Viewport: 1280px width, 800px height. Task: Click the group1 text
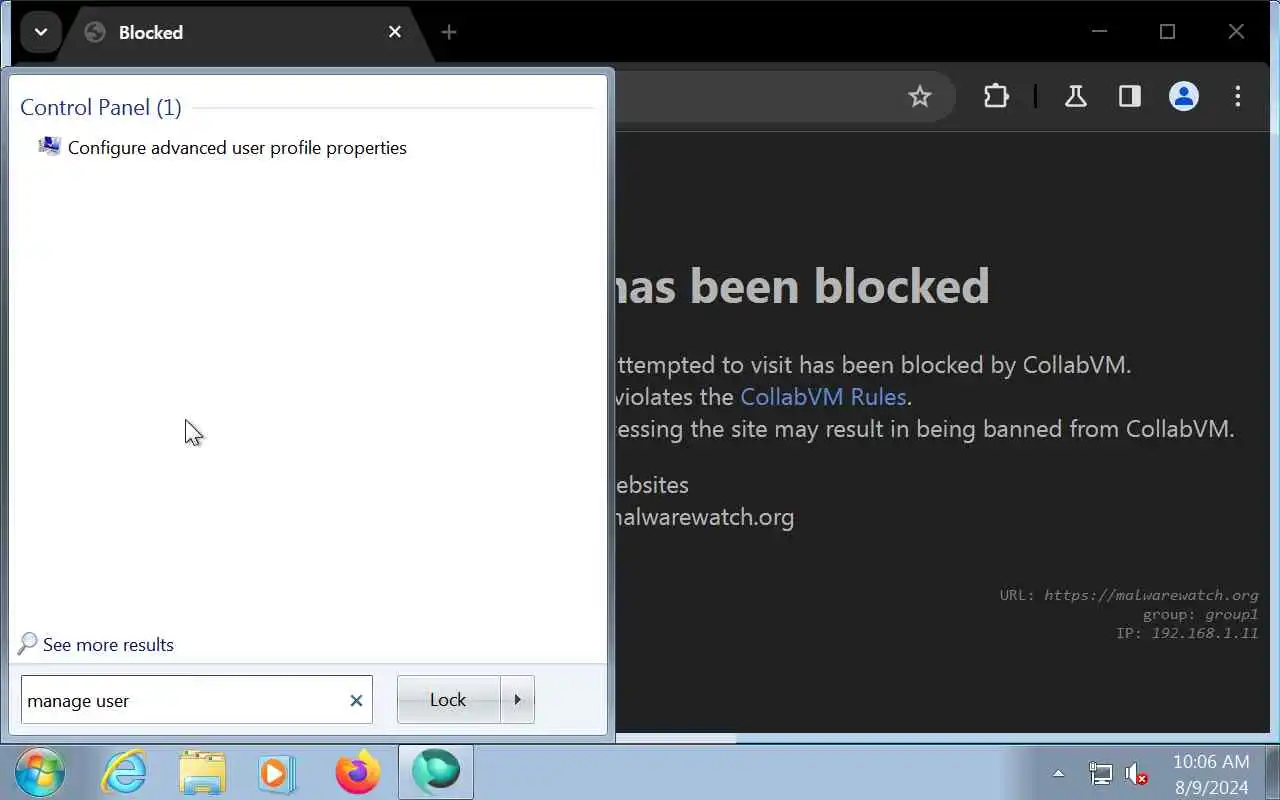(1231, 614)
